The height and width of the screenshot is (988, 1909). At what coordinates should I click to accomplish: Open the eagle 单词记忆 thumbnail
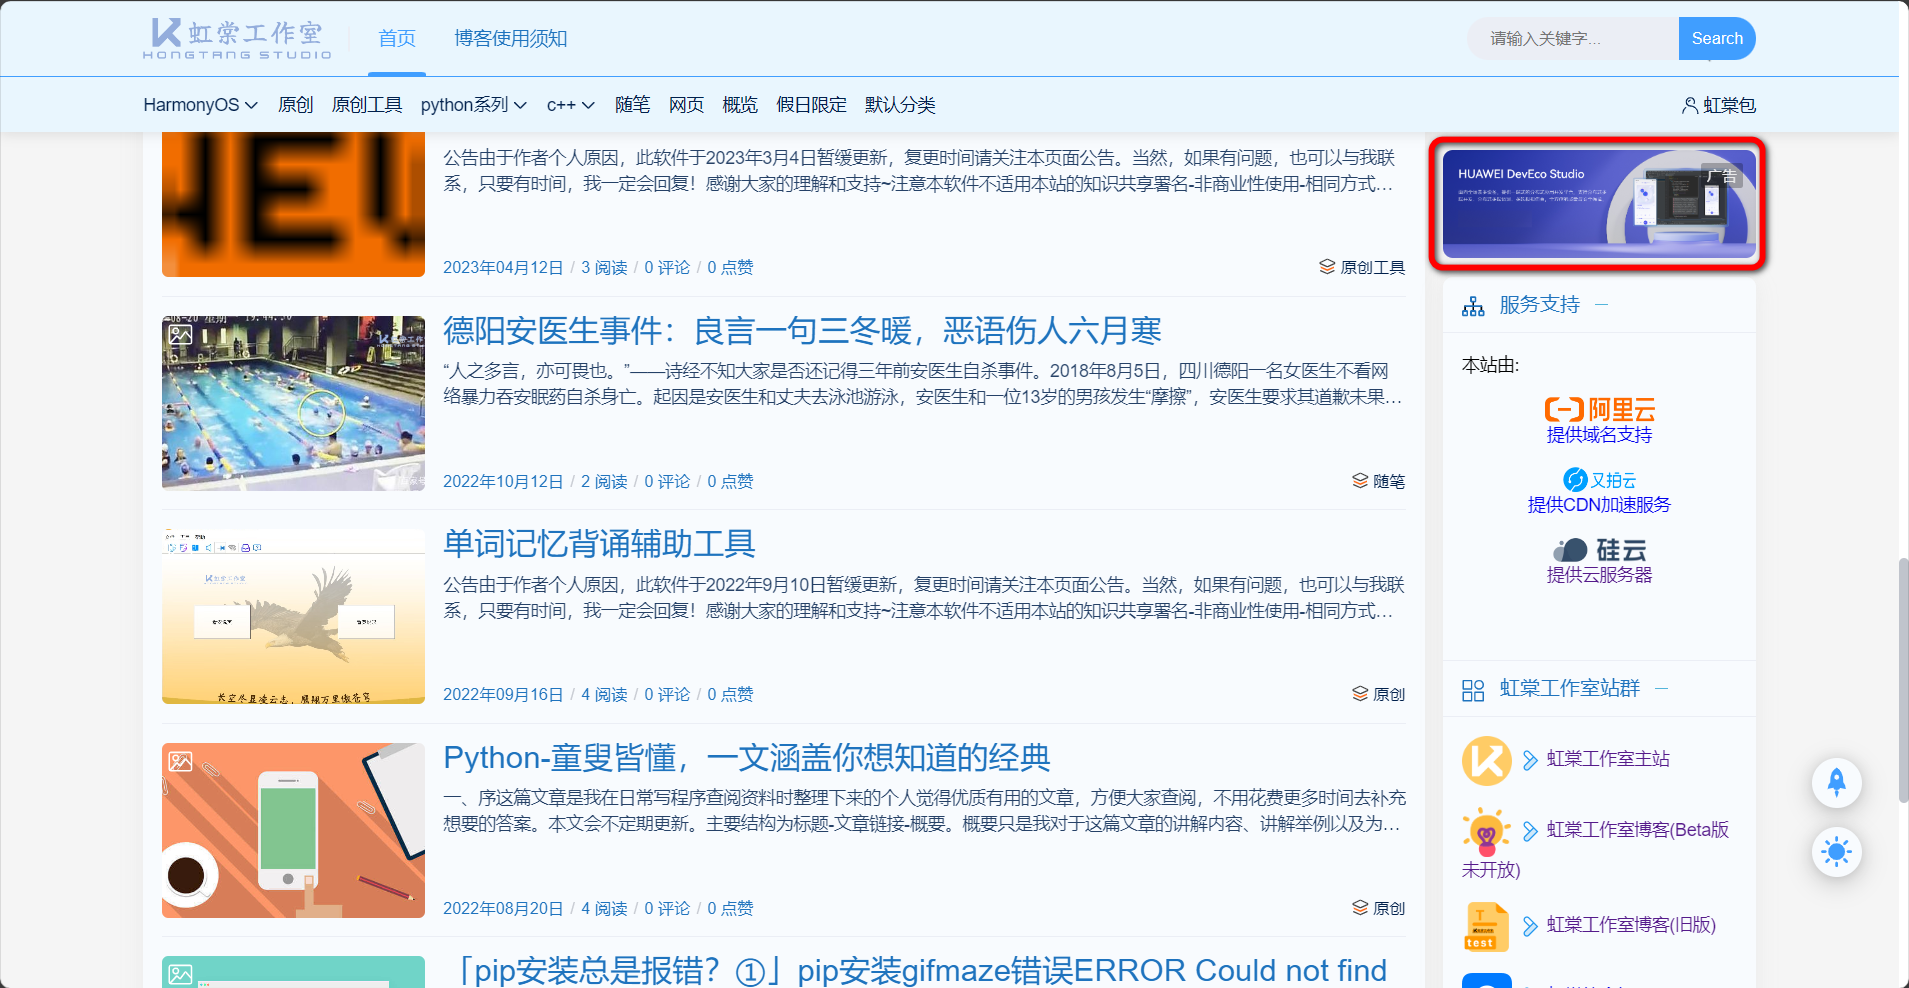293,617
